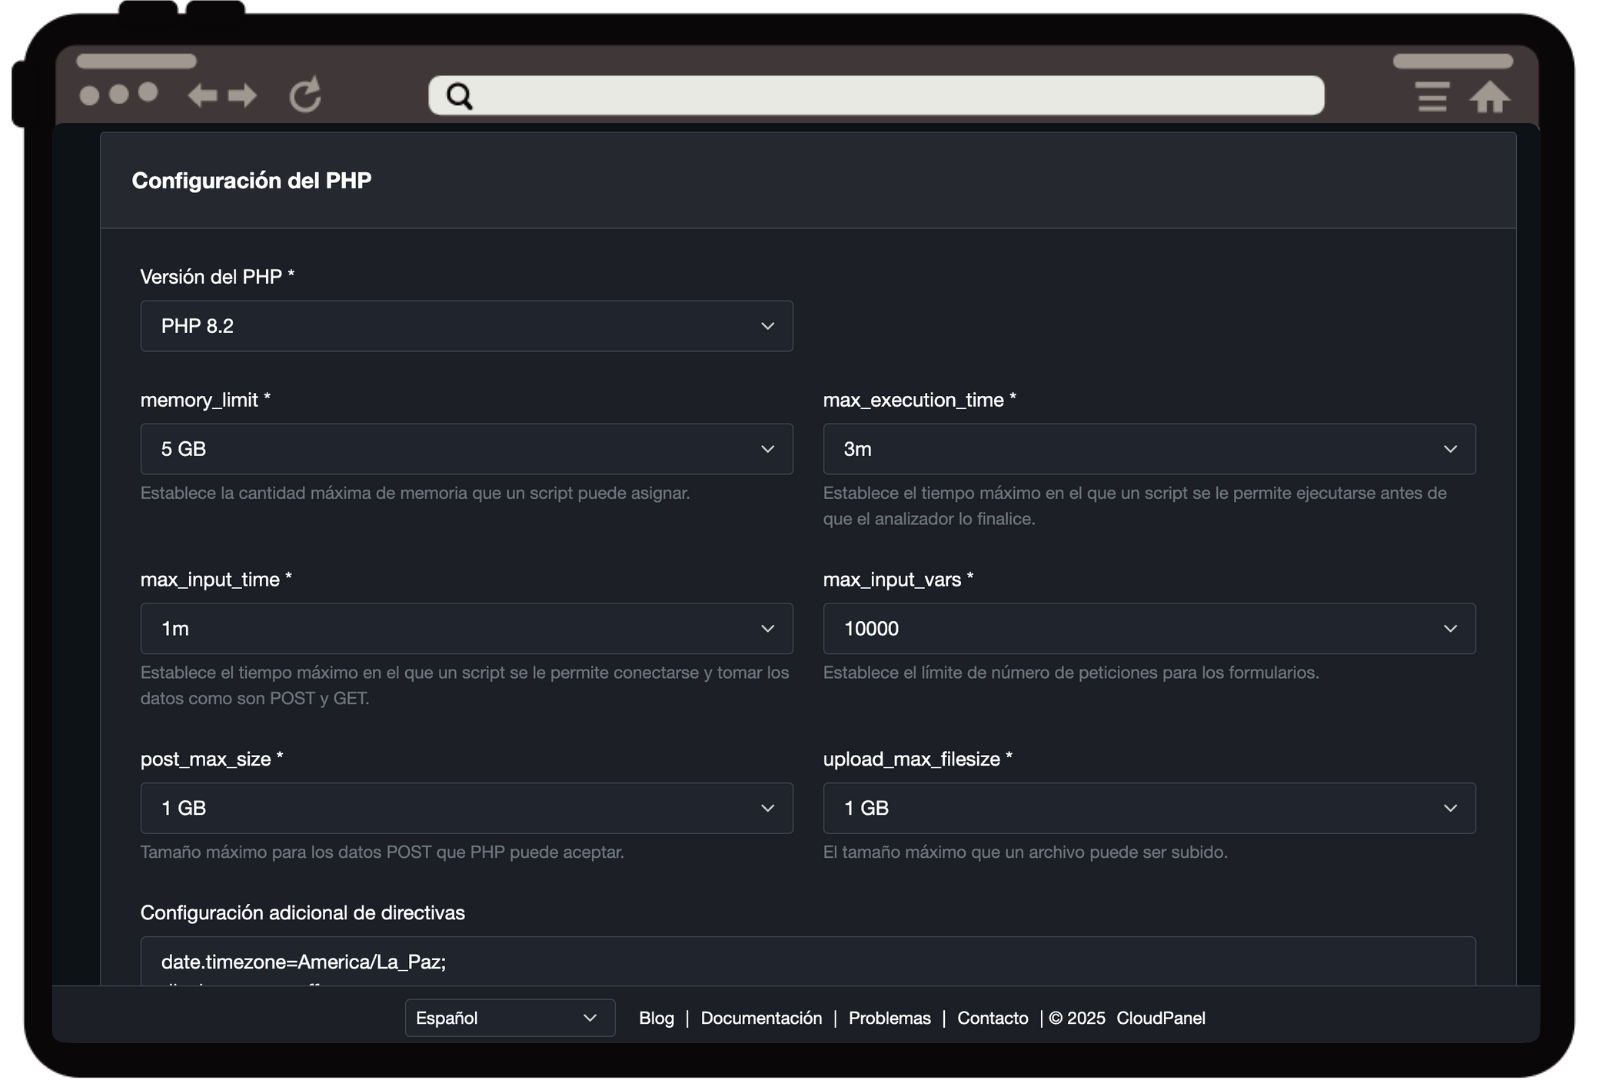This screenshot has width=1600, height=1080.
Task: Select a max_input_vars value
Action: pyautogui.click(x=1148, y=629)
